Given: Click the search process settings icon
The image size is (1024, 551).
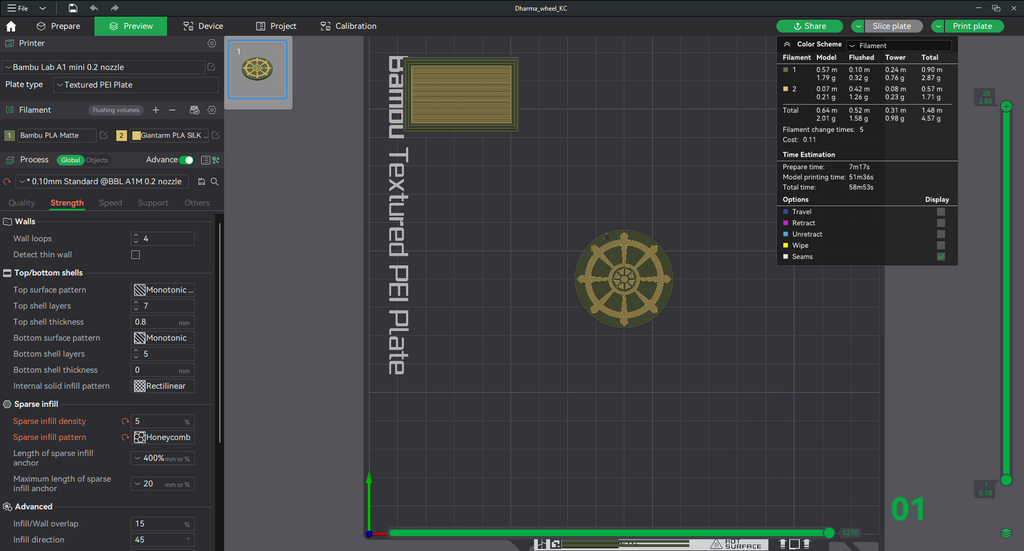Looking at the screenshot, I should (214, 181).
